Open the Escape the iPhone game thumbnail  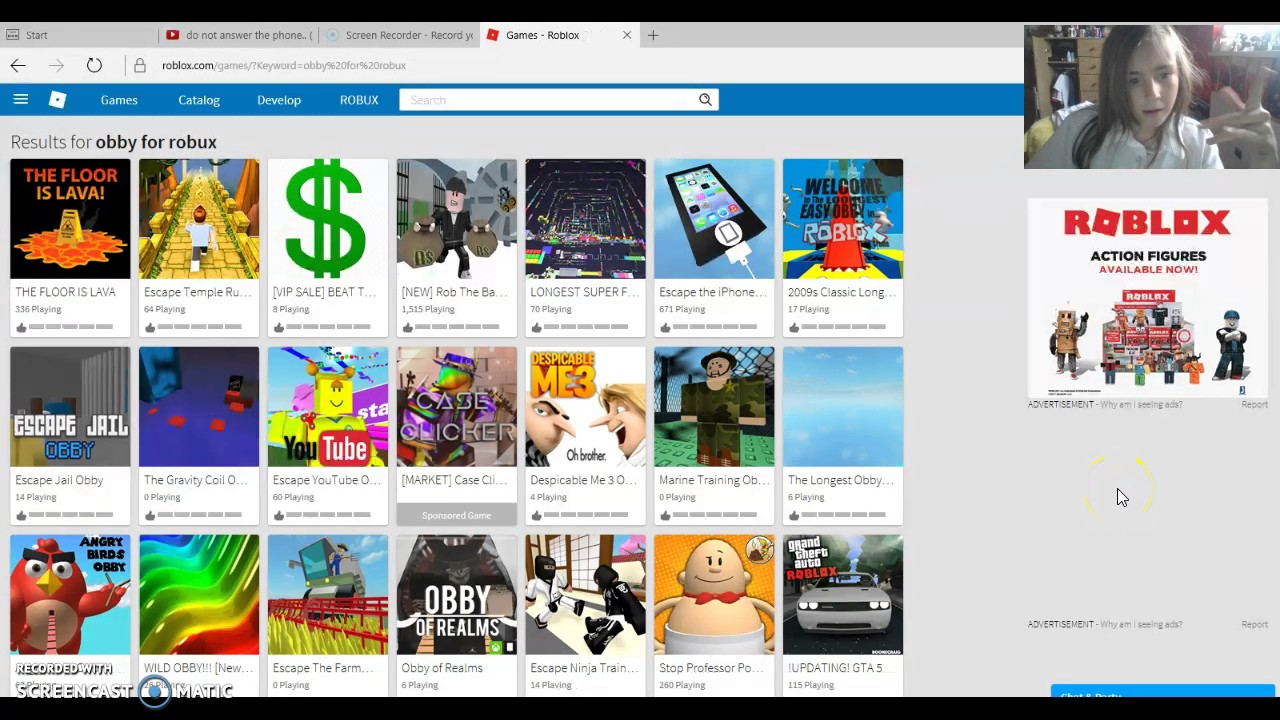tap(714, 219)
